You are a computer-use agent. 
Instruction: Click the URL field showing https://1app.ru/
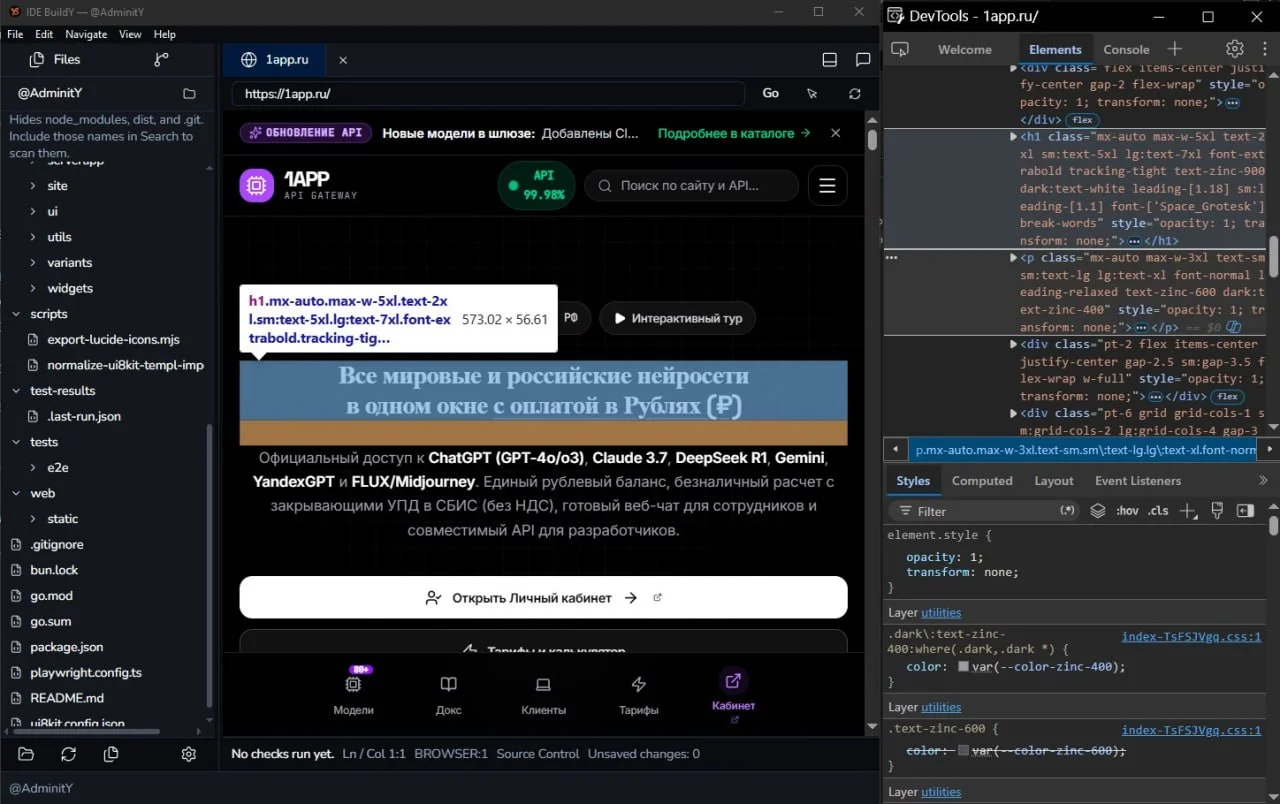489,93
